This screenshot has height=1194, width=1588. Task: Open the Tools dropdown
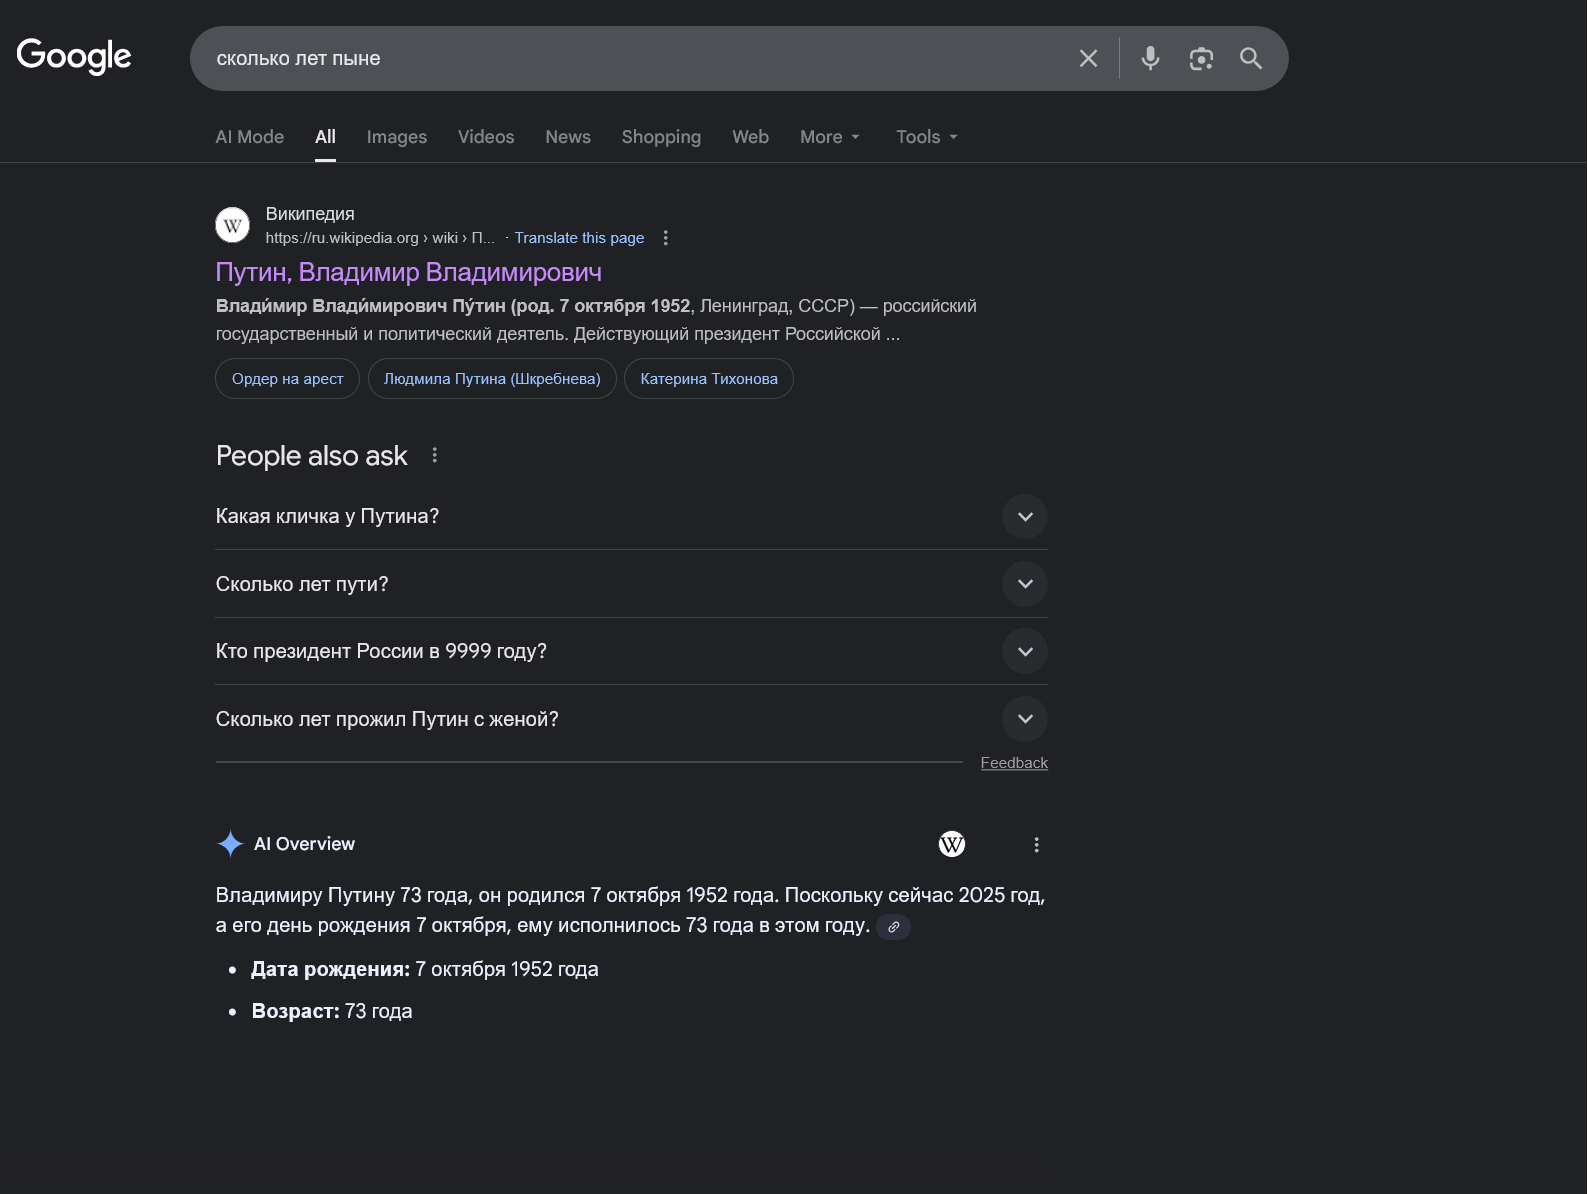click(x=926, y=137)
